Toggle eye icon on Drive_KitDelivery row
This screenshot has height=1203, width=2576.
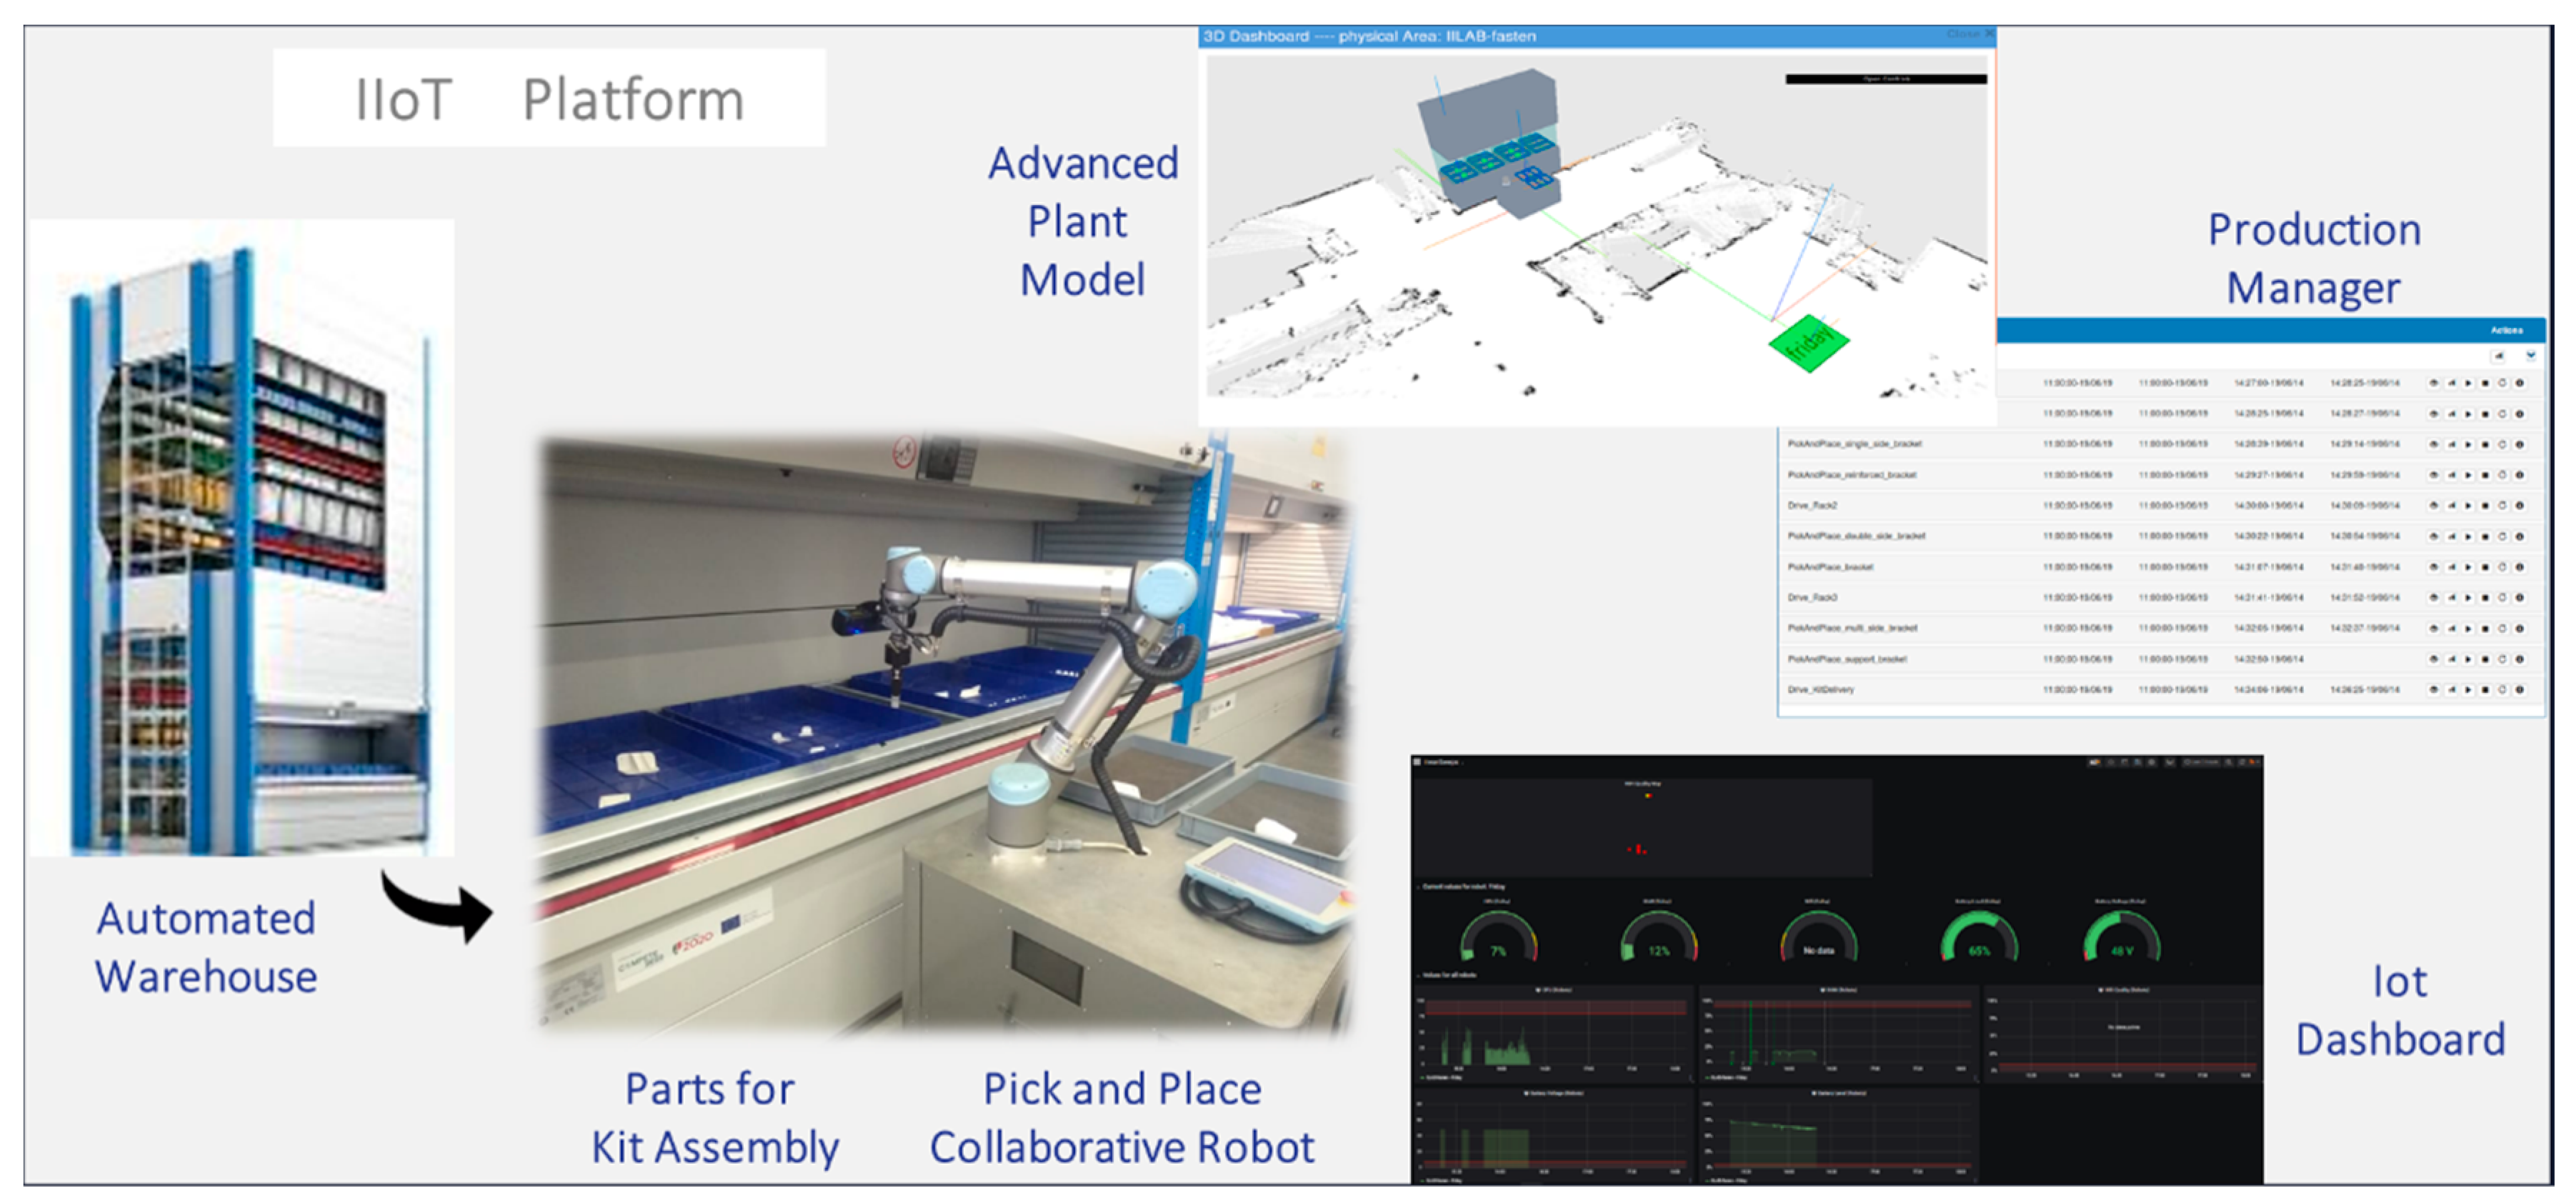click(2433, 690)
